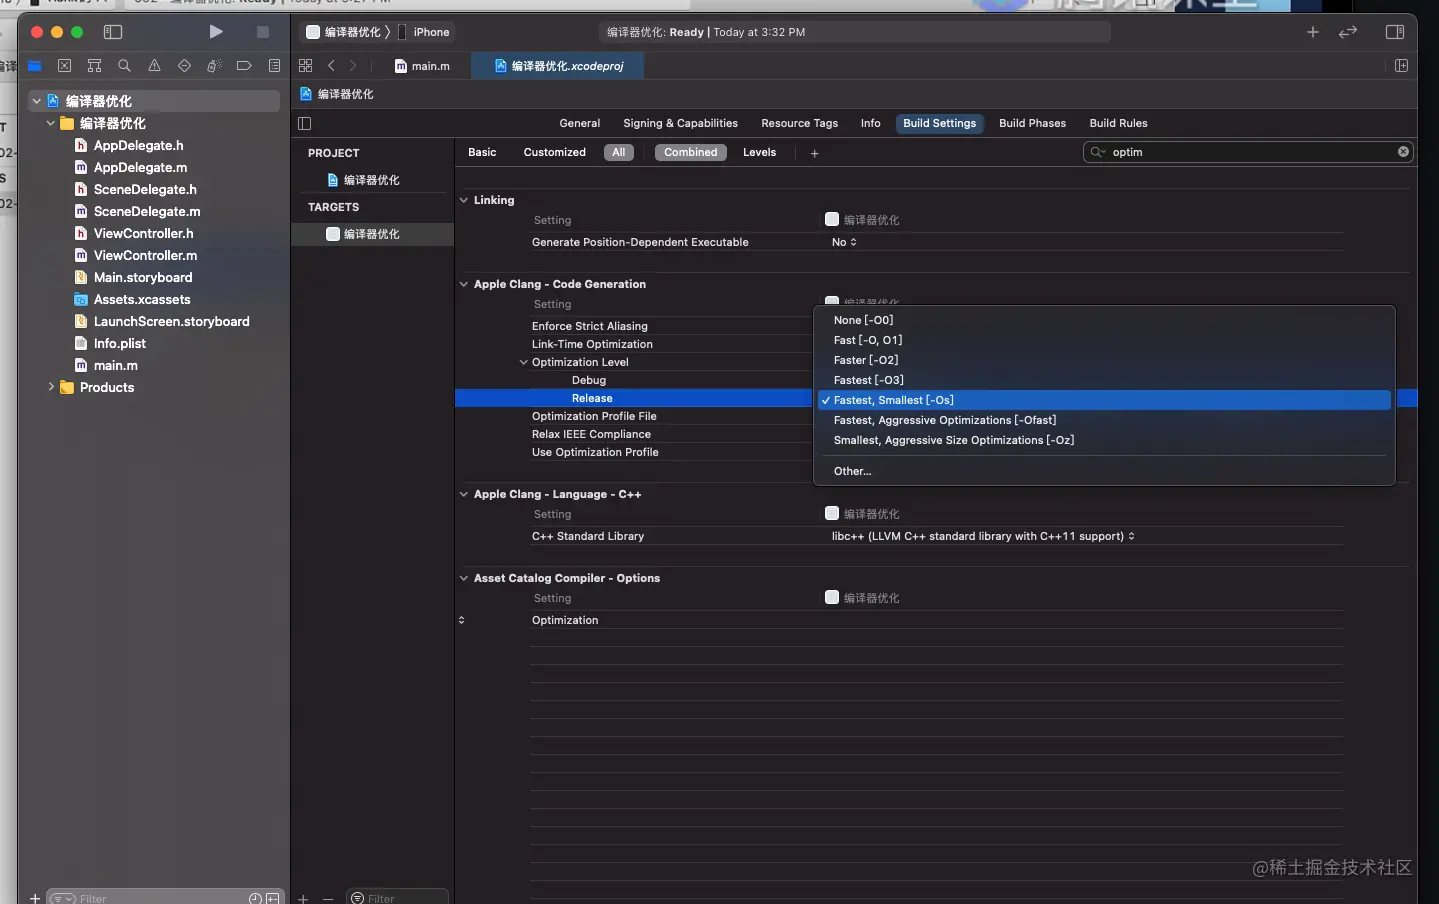Open the Project navigator folder icon
Viewport: 1439px width, 904px height.
click(x=35, y=66)
